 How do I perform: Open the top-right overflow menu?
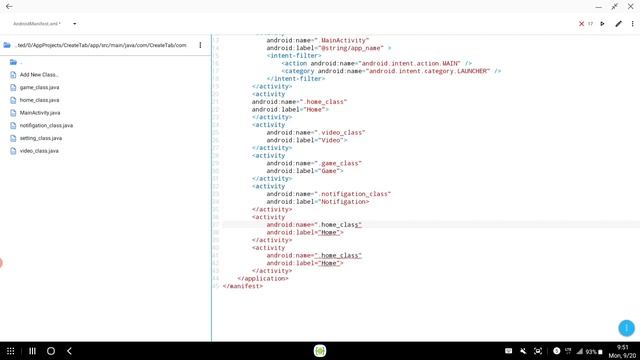(632, 24)
